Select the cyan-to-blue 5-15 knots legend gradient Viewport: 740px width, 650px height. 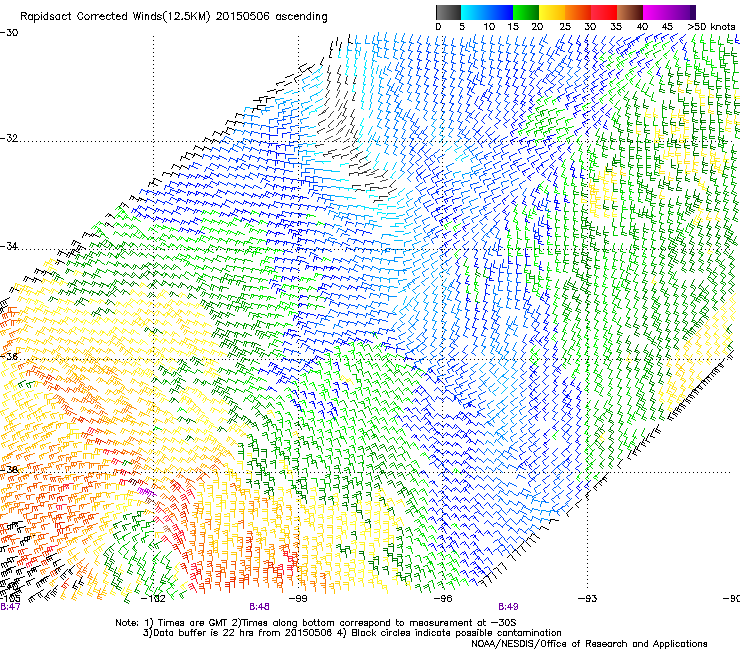(487, 12)
